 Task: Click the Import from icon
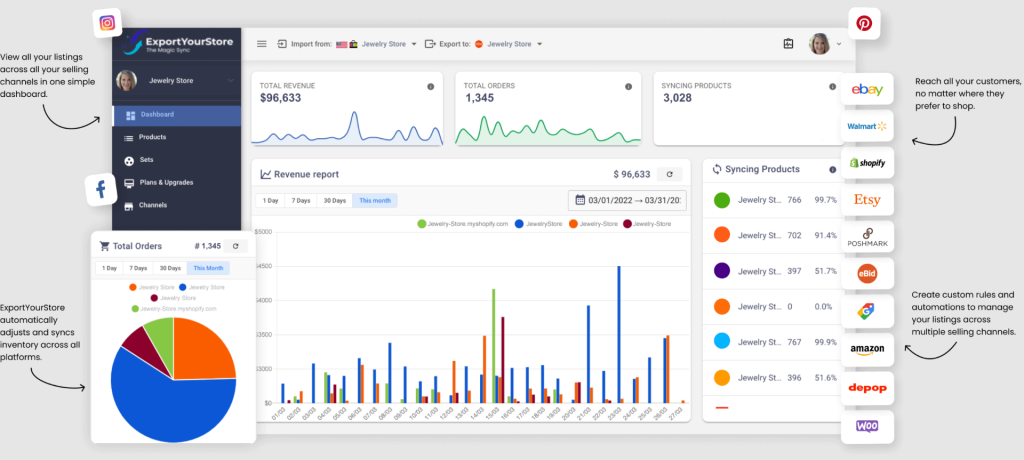(281, 44)
